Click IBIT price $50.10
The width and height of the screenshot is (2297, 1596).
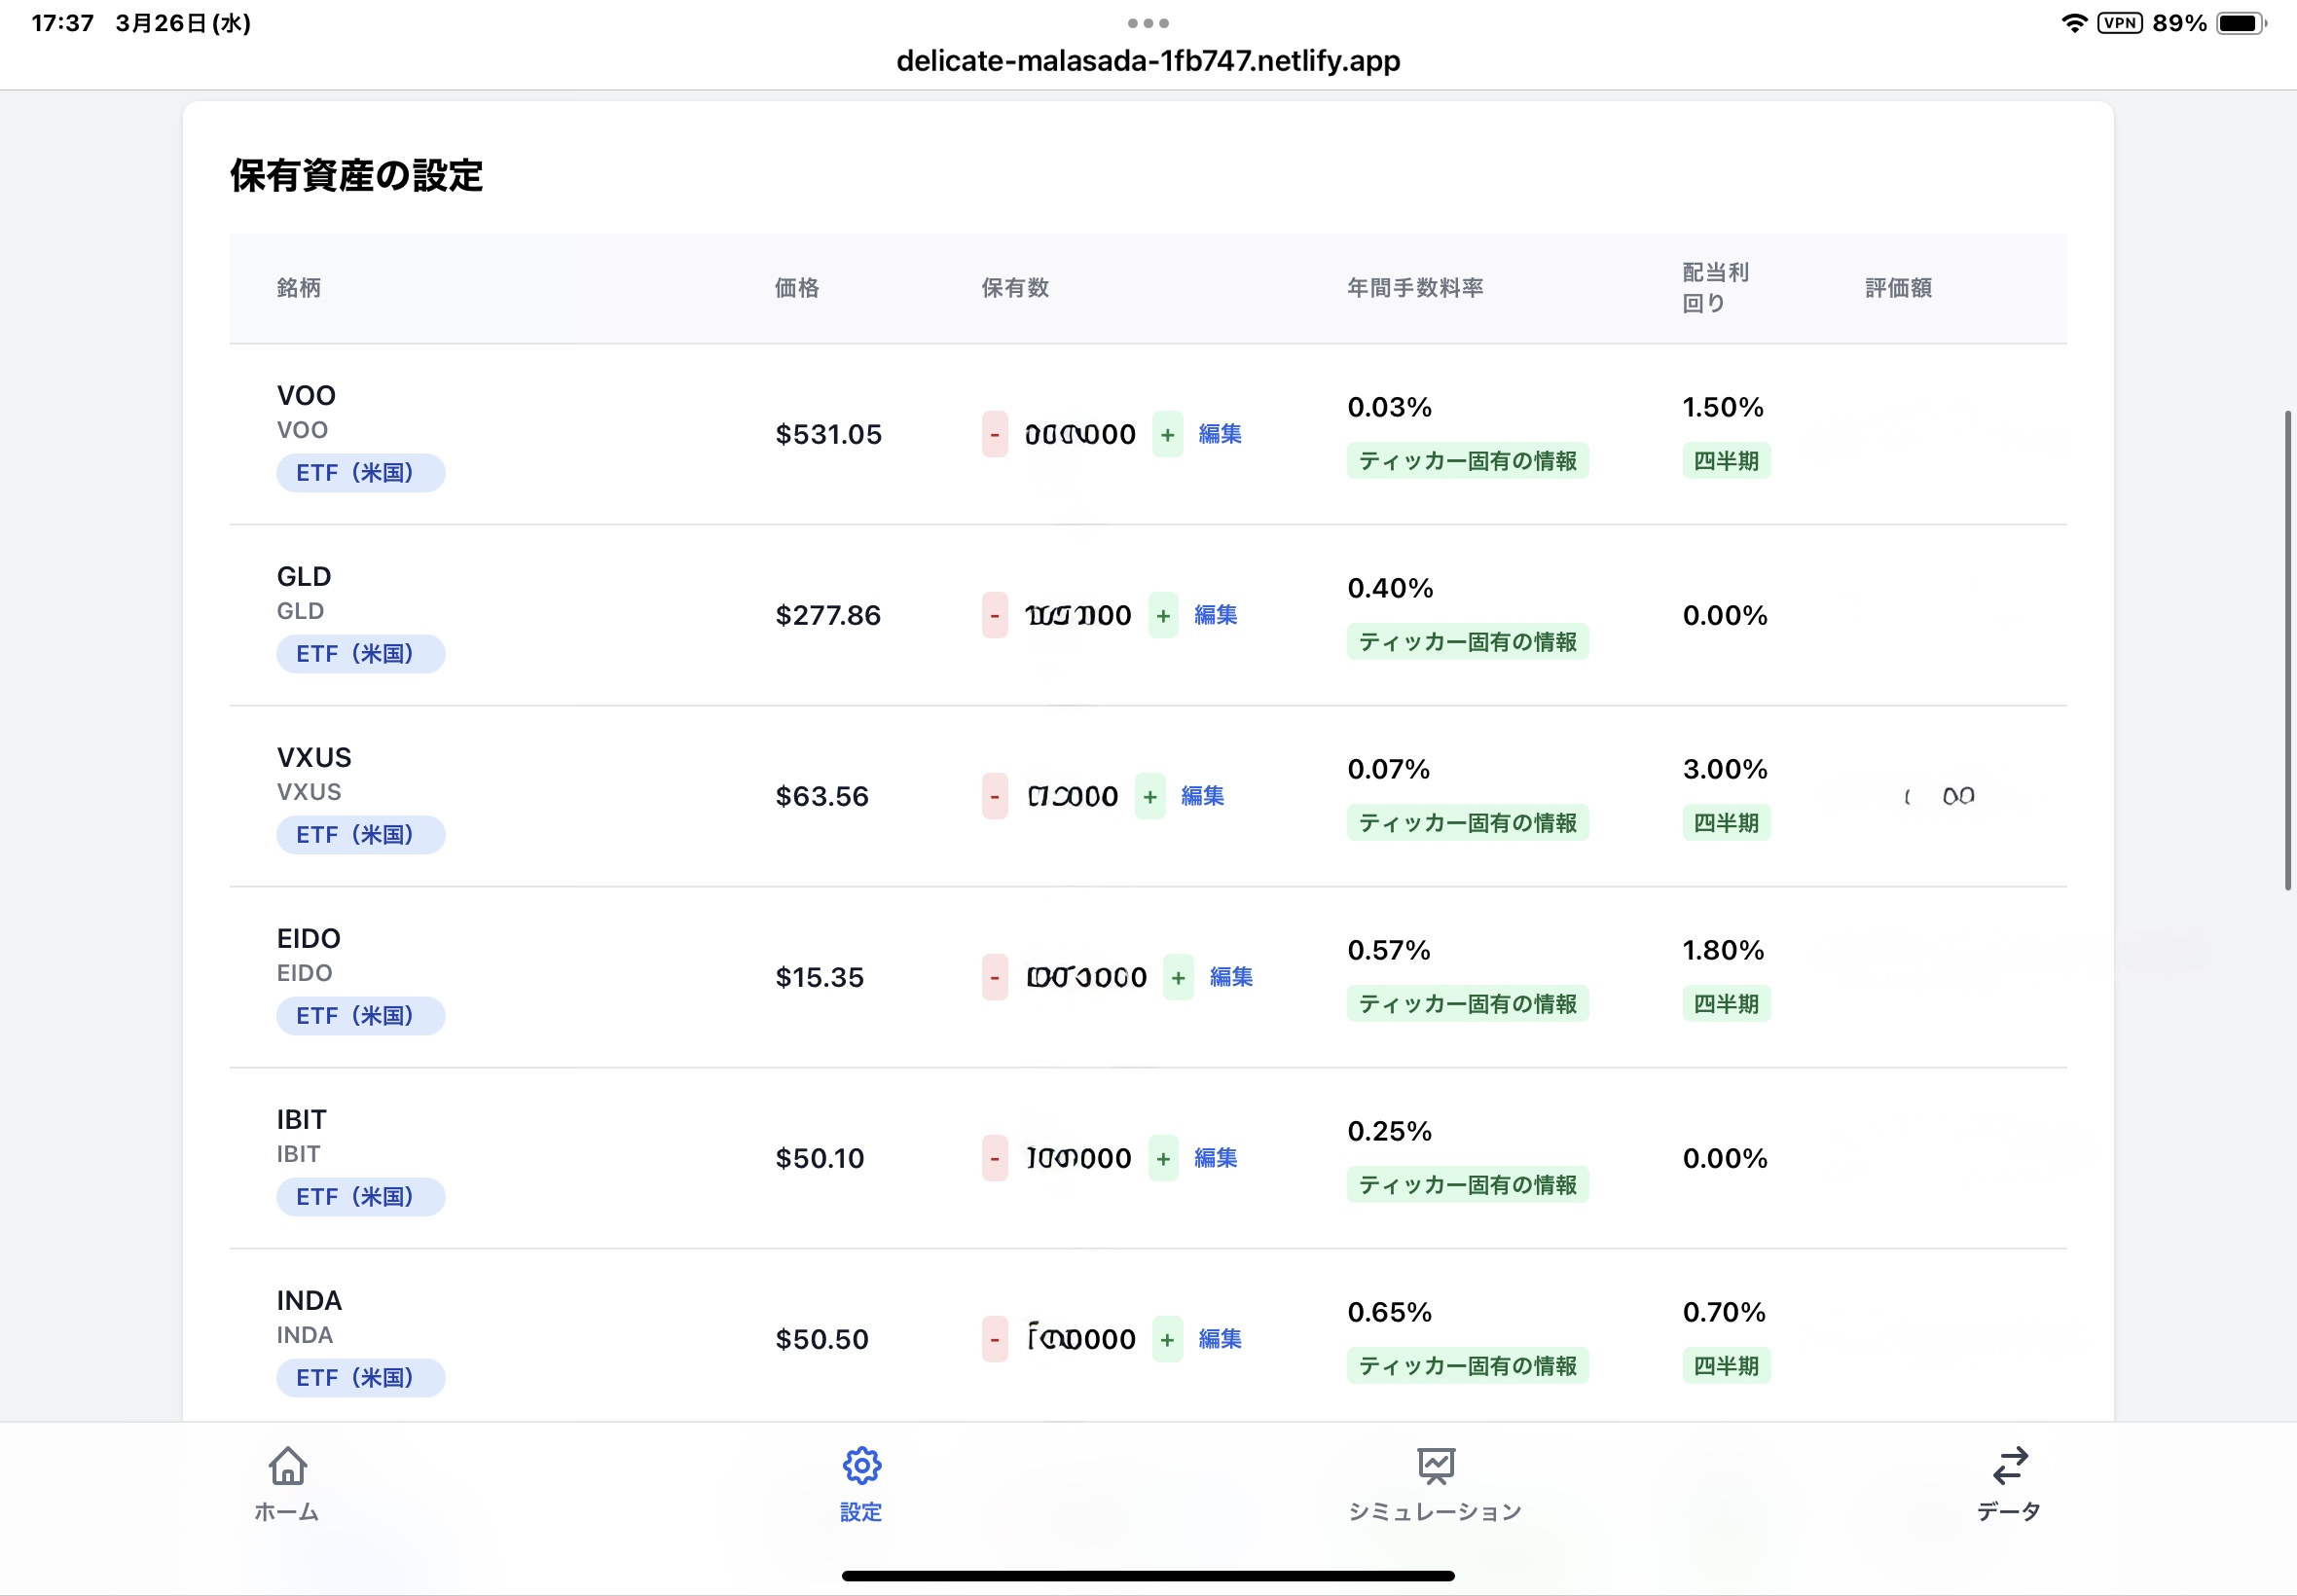click(x=820, y=1158)
